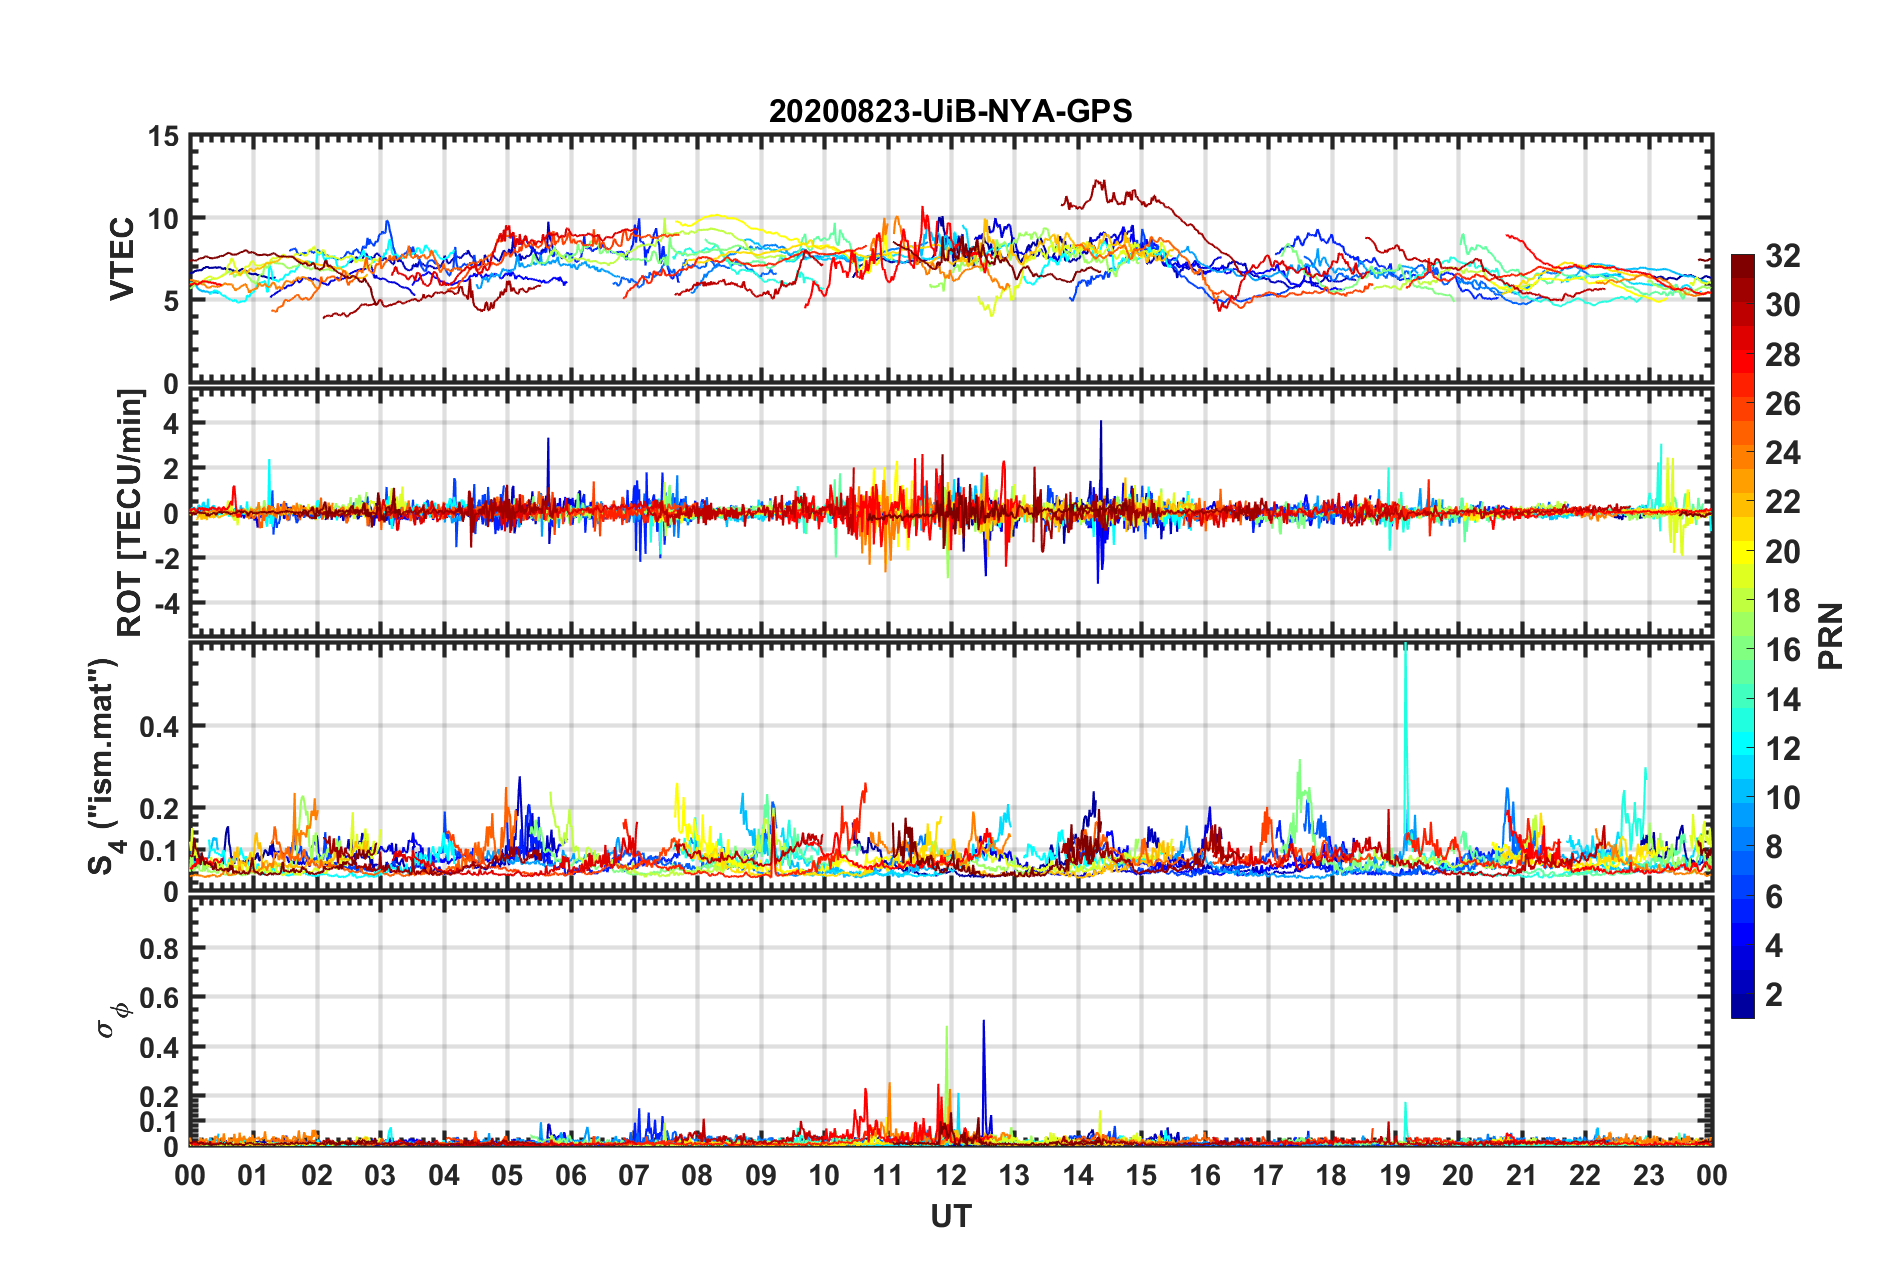Click the 19 tick on UT axis

1395,1175
